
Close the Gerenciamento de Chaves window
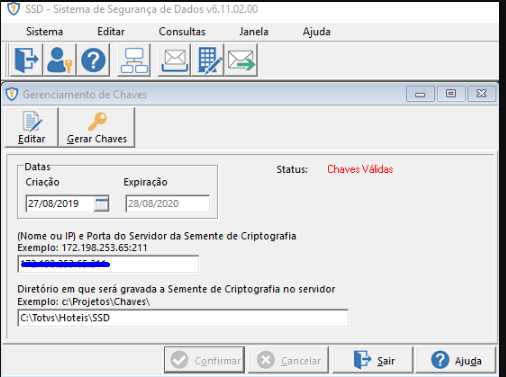(x=481, y=94)
